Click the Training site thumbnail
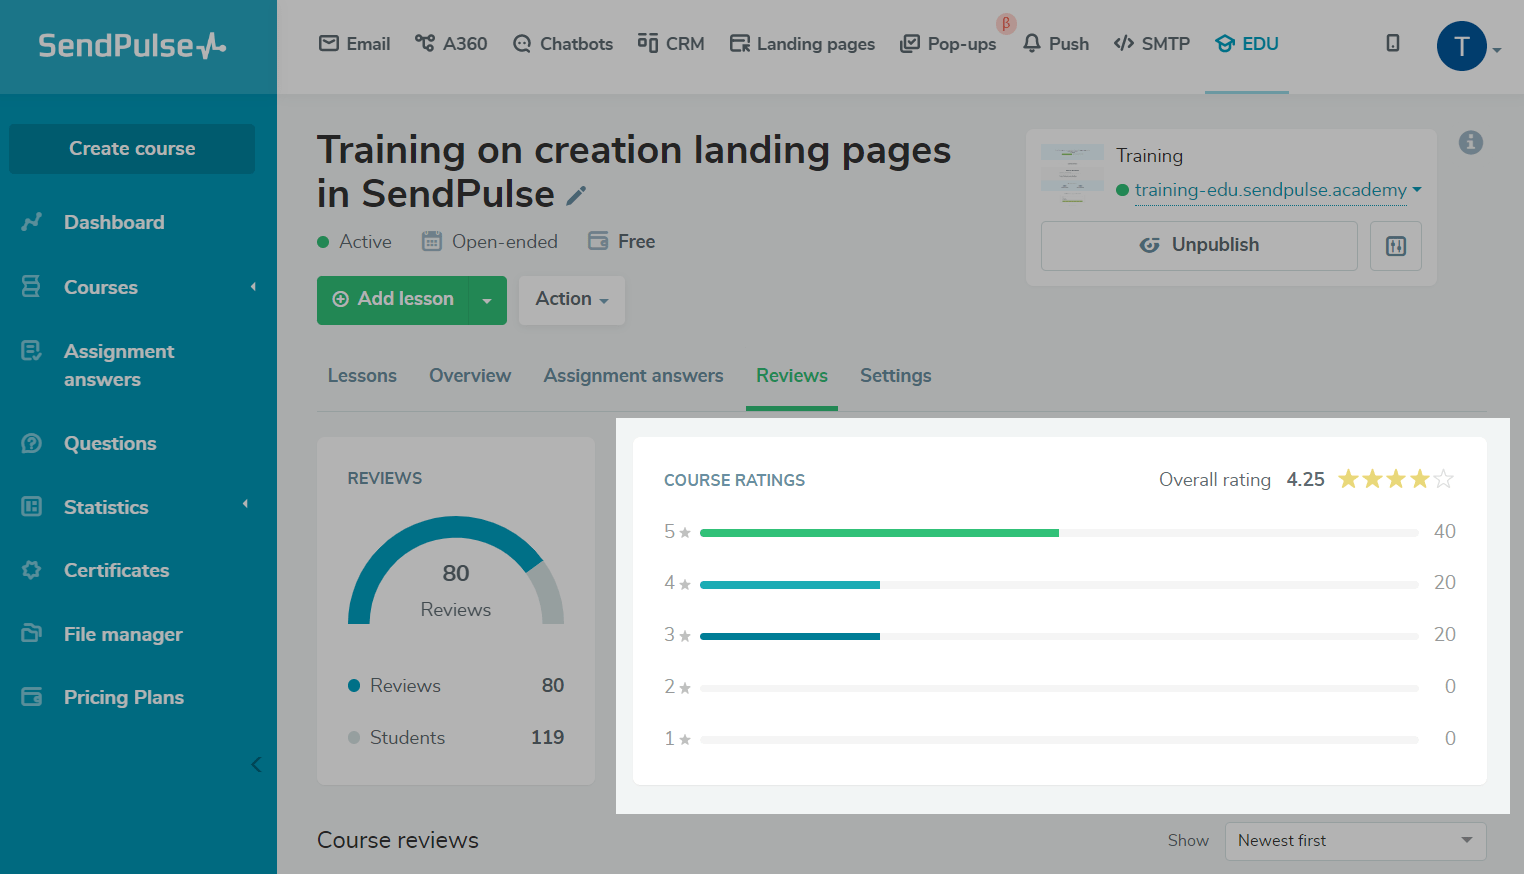Image resolution: width=1524 pixels, height=874 pixels. [1072, 173]
